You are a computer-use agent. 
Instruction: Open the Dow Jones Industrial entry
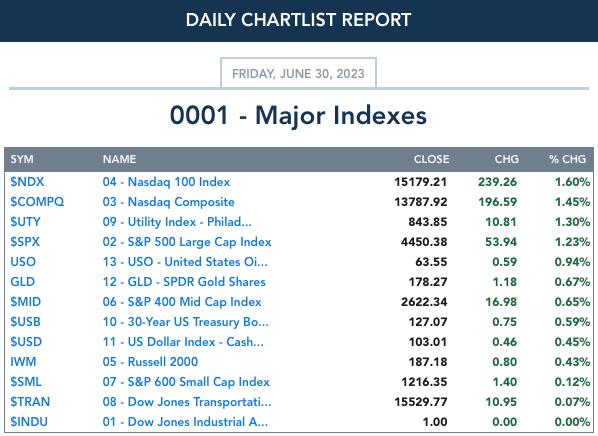185,422
